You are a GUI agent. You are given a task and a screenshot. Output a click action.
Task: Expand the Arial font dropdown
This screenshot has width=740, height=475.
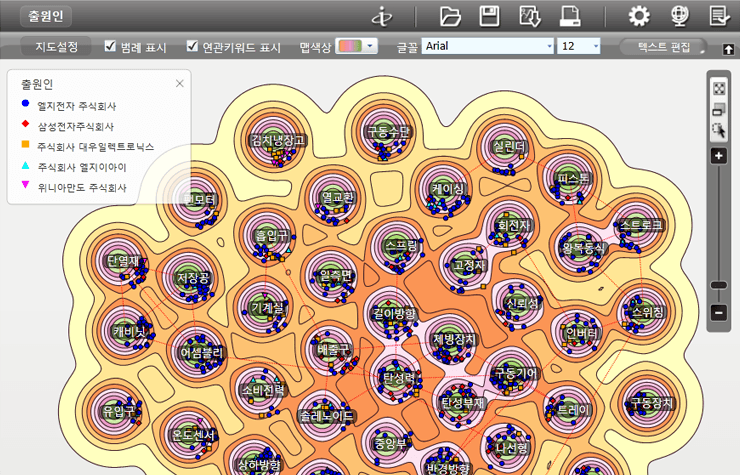[x=548, y=46]
